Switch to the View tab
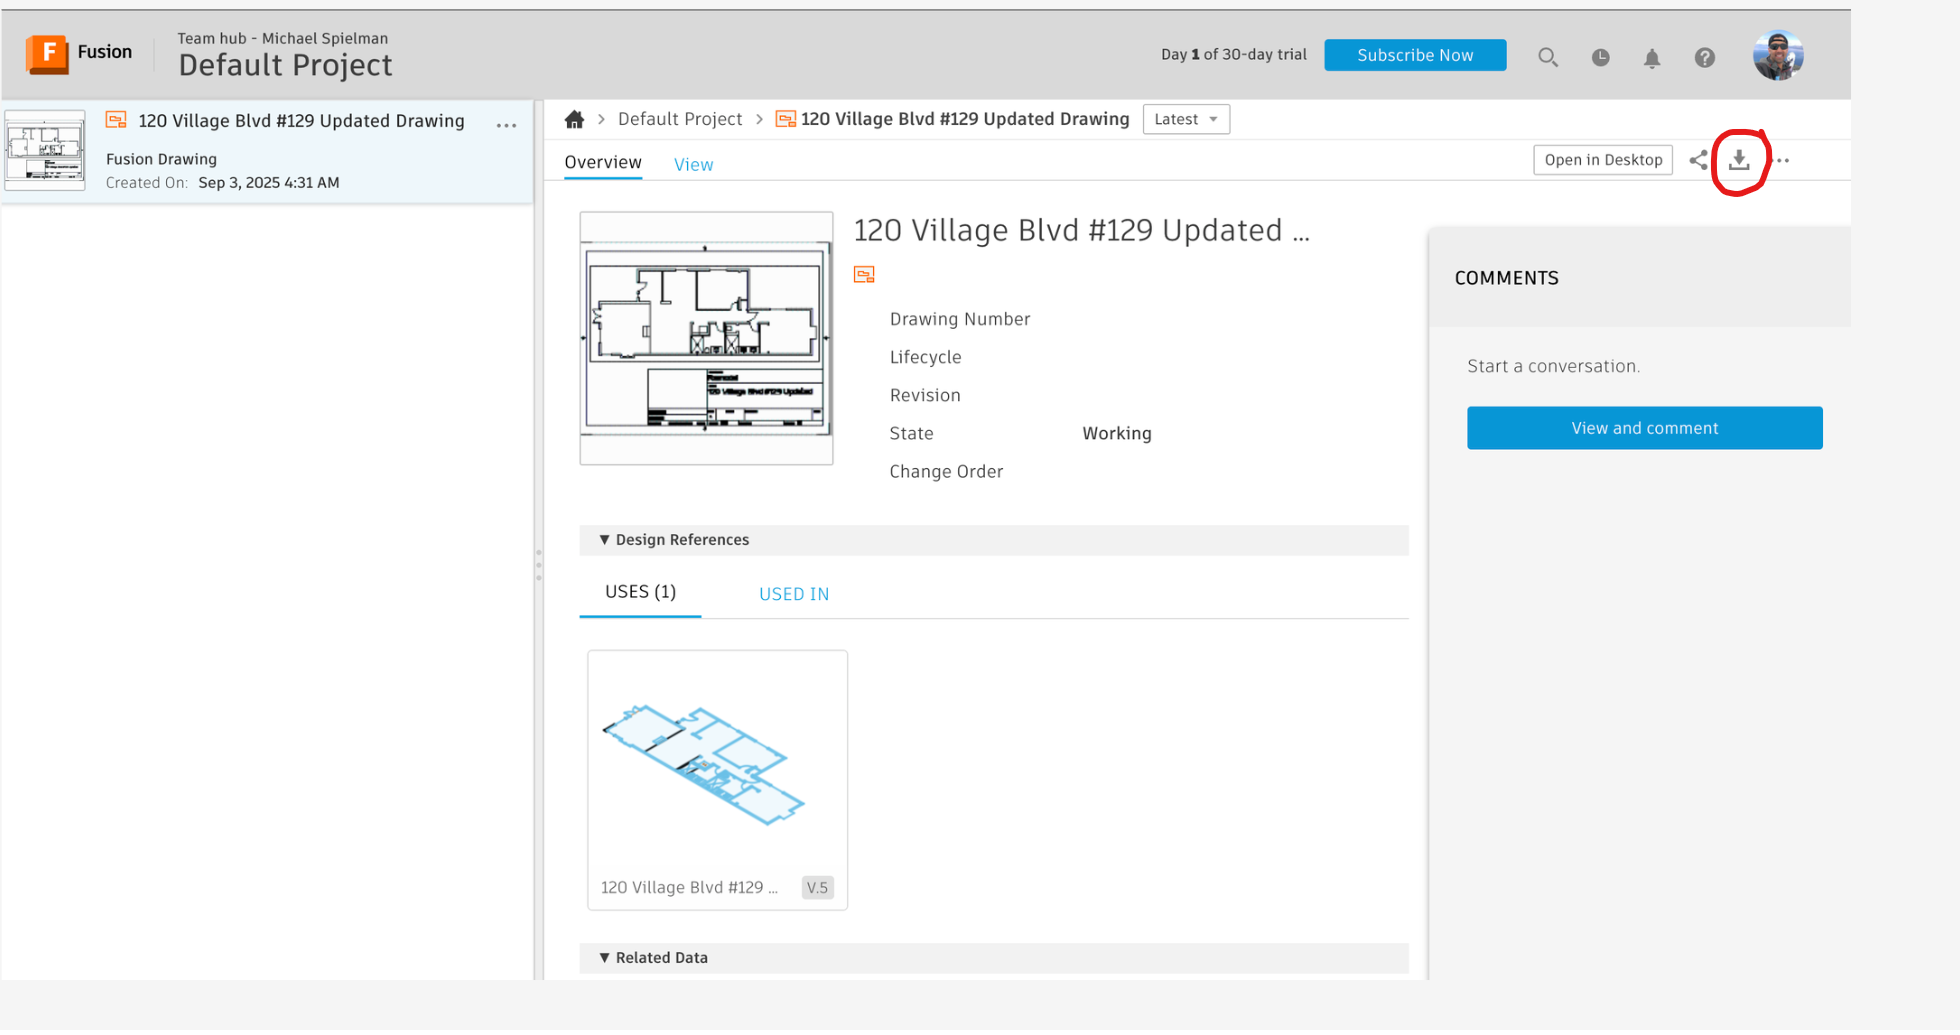 point(693,164)
